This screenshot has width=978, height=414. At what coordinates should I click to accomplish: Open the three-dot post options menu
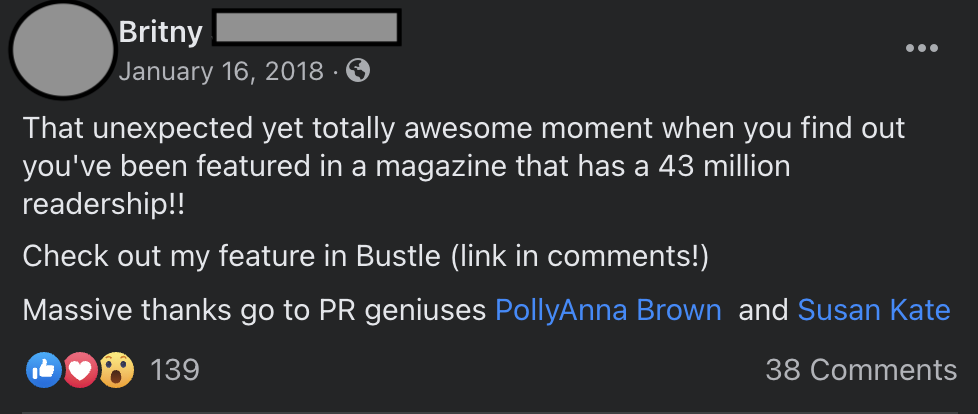pyautogui.click(x=922, y=48)
